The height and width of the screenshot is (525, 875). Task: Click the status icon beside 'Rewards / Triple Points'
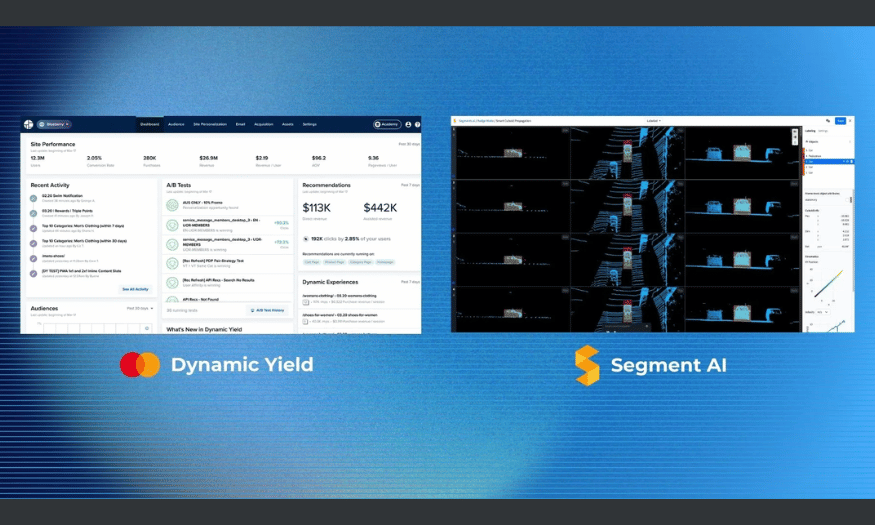click(x=33, y=213)
